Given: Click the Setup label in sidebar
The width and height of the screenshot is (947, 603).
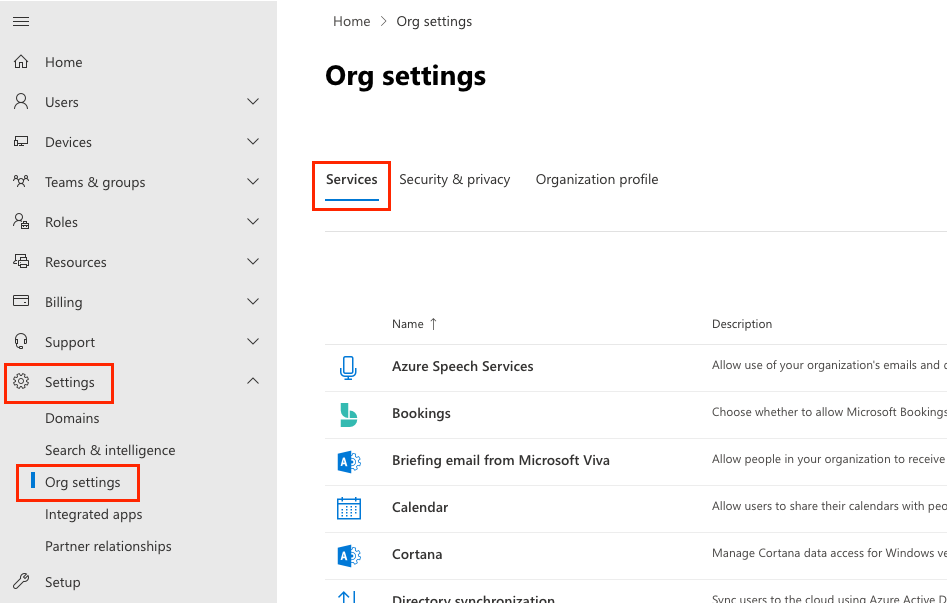Looking at the screenshot, I should point(62,582).
